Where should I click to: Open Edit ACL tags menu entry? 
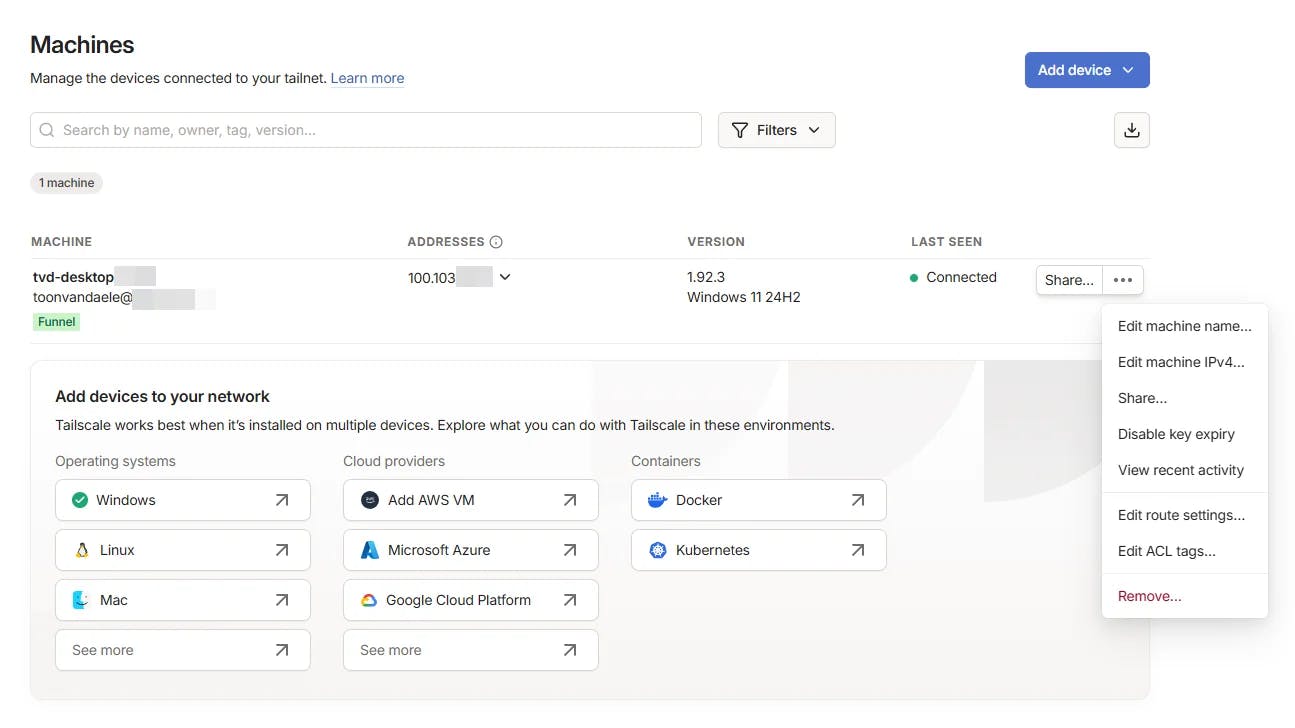(1166, 551)
